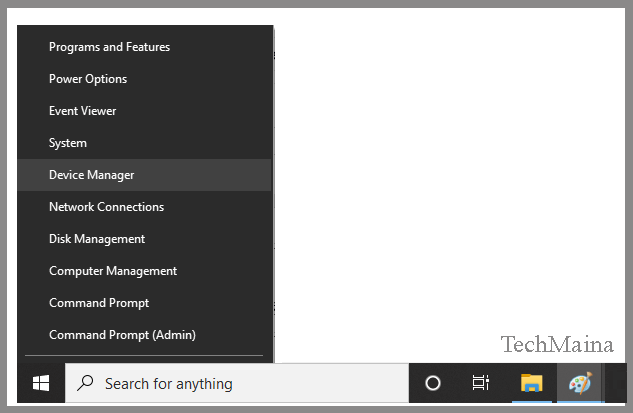Run Command Prompt (Admin)
This screenshot has height=413, width=633.
(x=122, y=335)
